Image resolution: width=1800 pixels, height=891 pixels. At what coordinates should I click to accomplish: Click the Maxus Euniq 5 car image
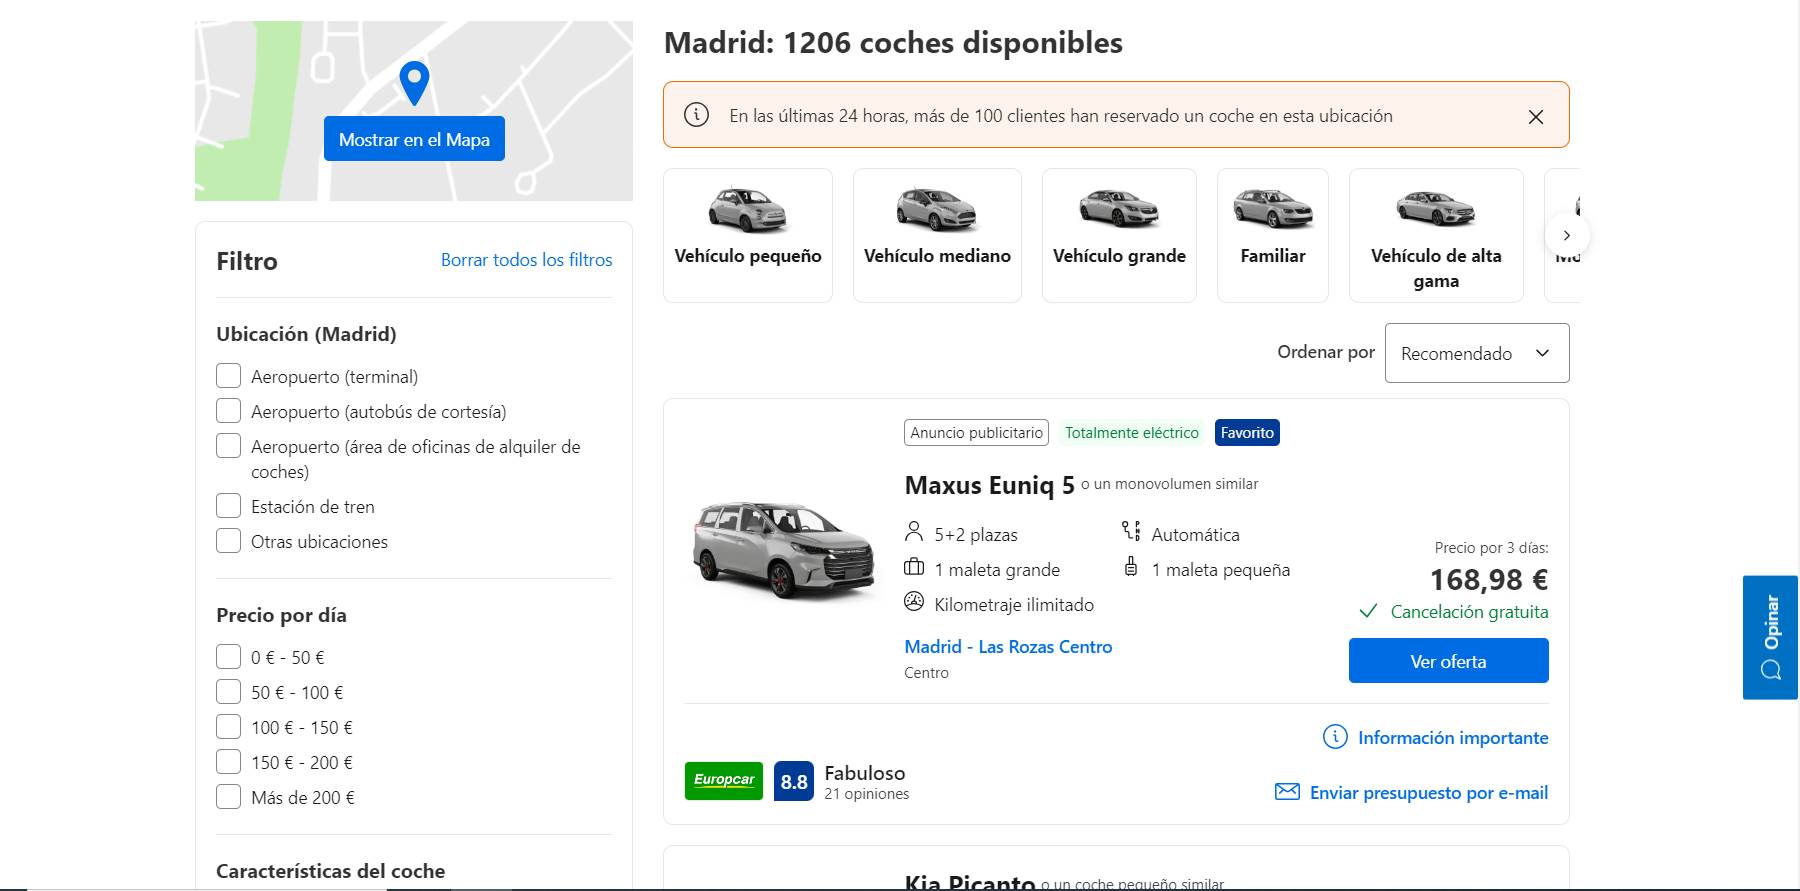(x=784, y=550)
